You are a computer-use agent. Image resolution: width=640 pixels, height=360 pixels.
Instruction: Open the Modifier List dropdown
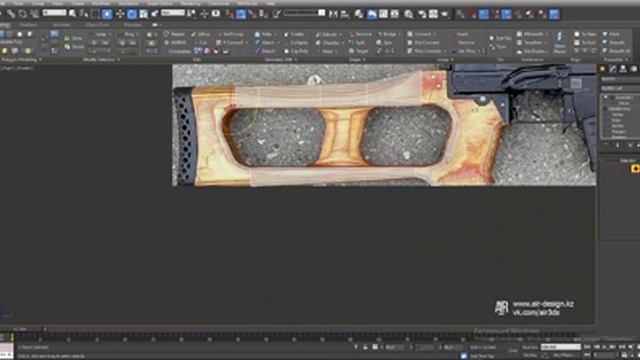click(620, 88)
